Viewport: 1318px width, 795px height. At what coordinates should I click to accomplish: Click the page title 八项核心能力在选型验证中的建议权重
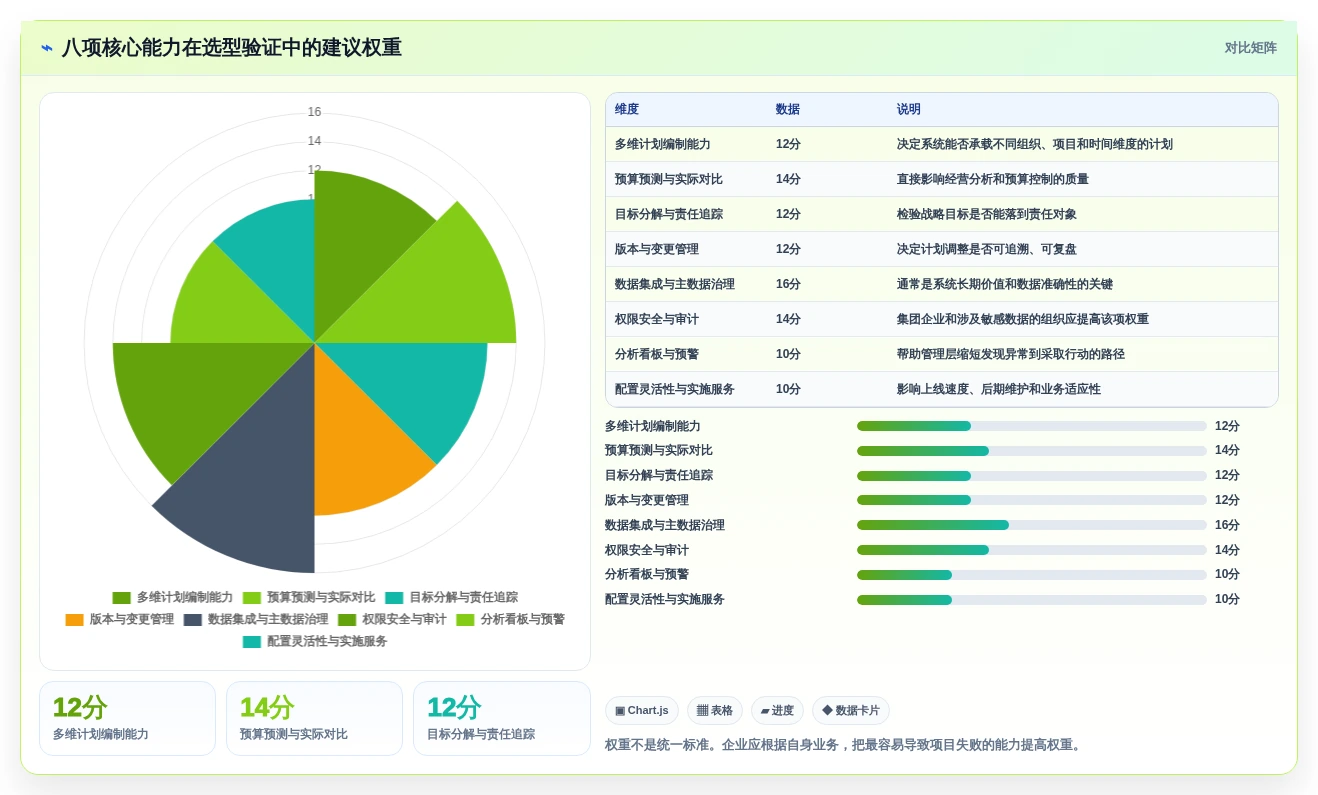232,47
